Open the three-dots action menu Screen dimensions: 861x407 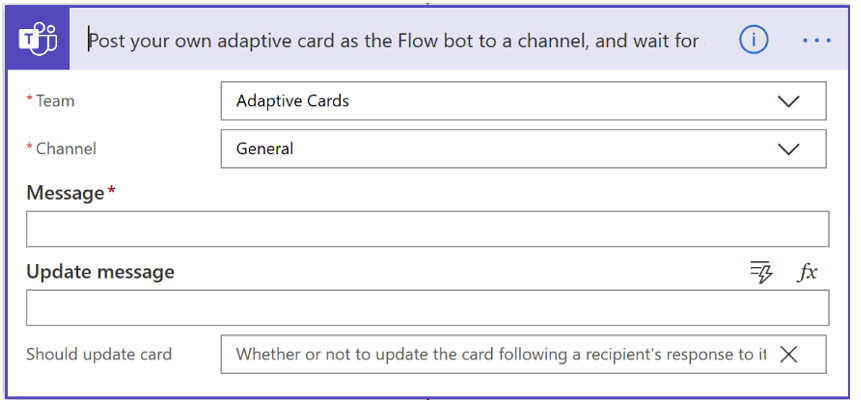817,40
